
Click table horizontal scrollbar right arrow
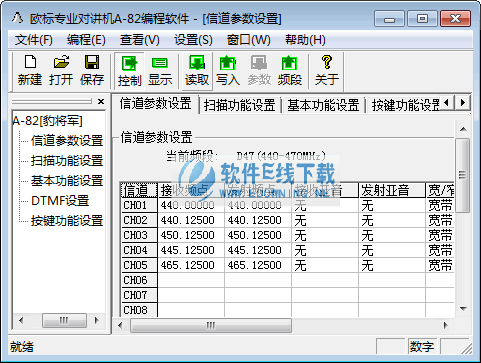click(x=446, y=325)
